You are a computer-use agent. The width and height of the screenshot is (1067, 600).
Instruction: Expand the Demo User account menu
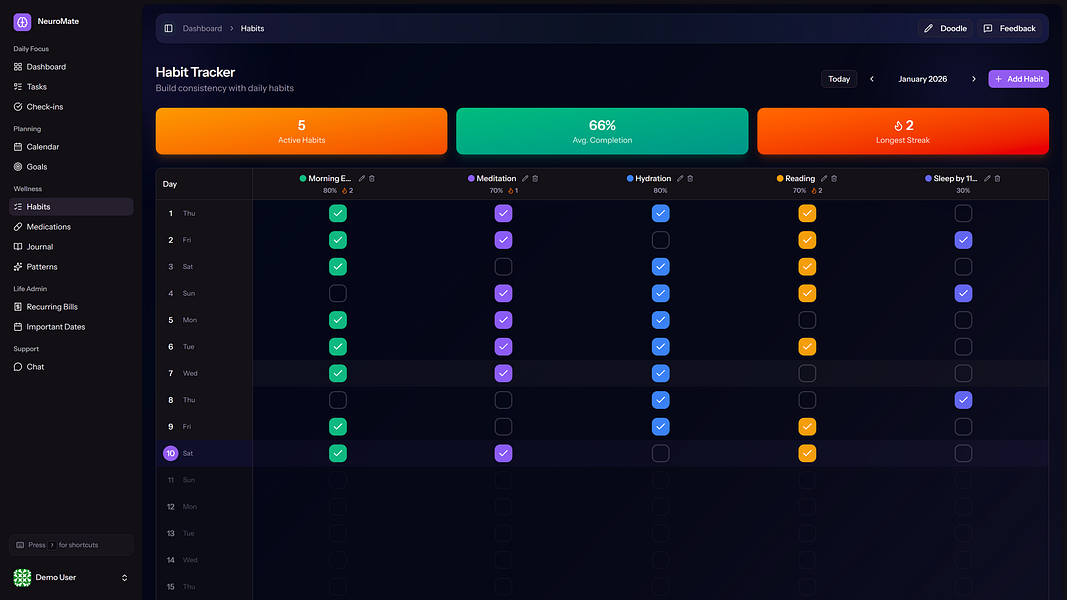(125, 578)
